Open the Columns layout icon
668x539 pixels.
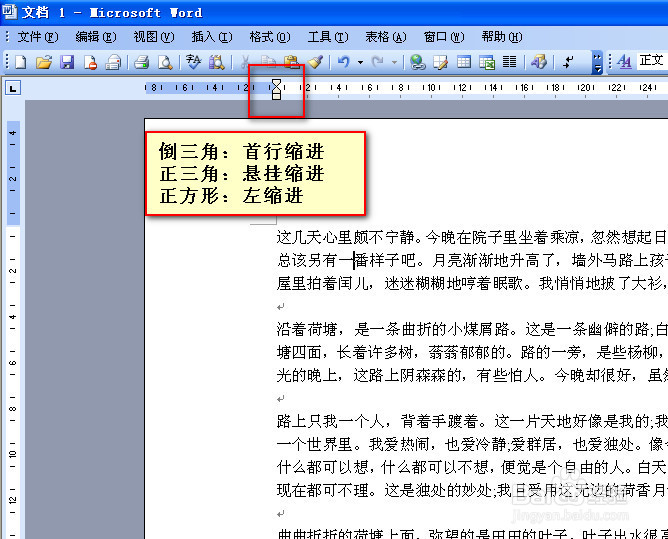point(510,62)
